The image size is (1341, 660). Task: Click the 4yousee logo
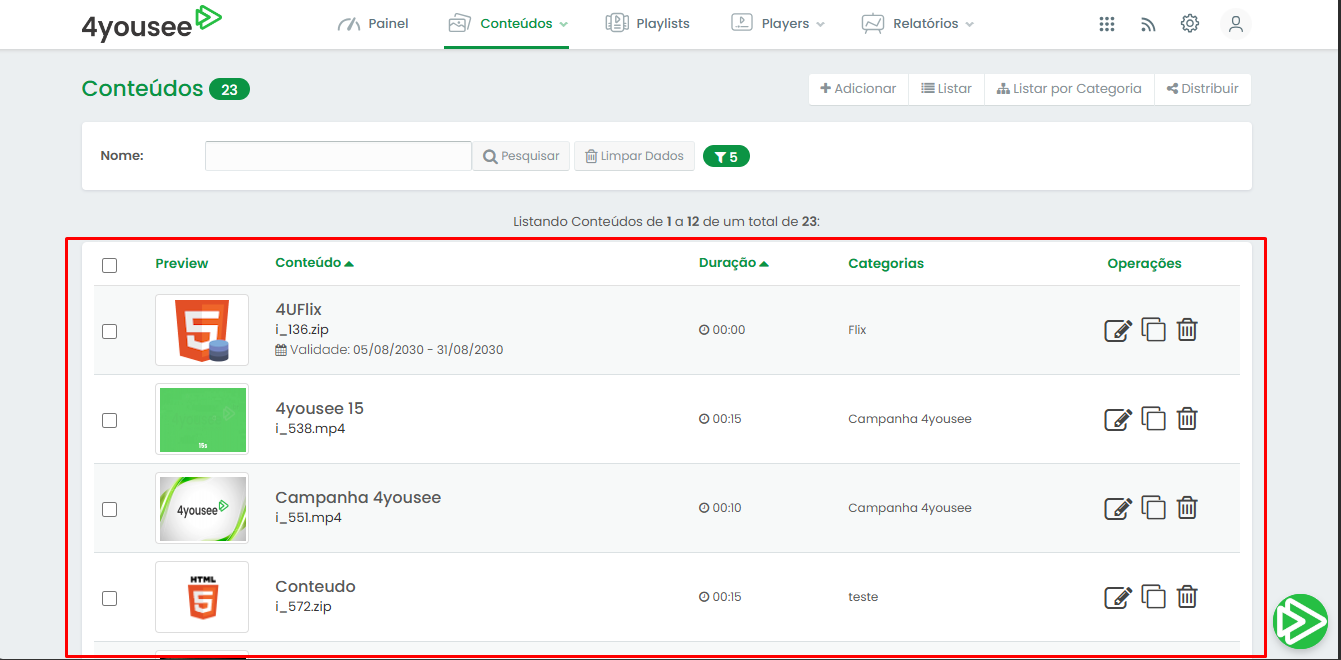coord(152,23)
